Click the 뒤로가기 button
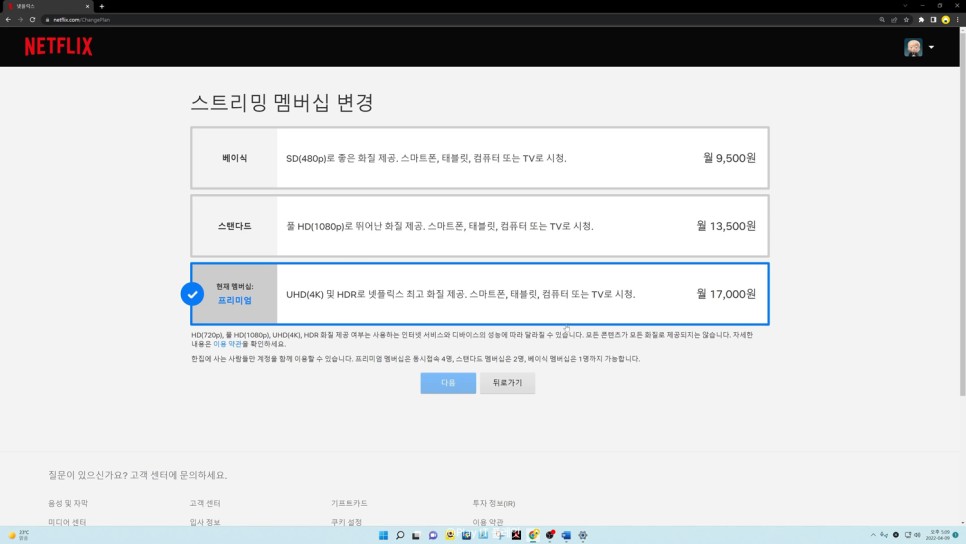Screen dimensions: 966x544 click(x=507, y=383)
